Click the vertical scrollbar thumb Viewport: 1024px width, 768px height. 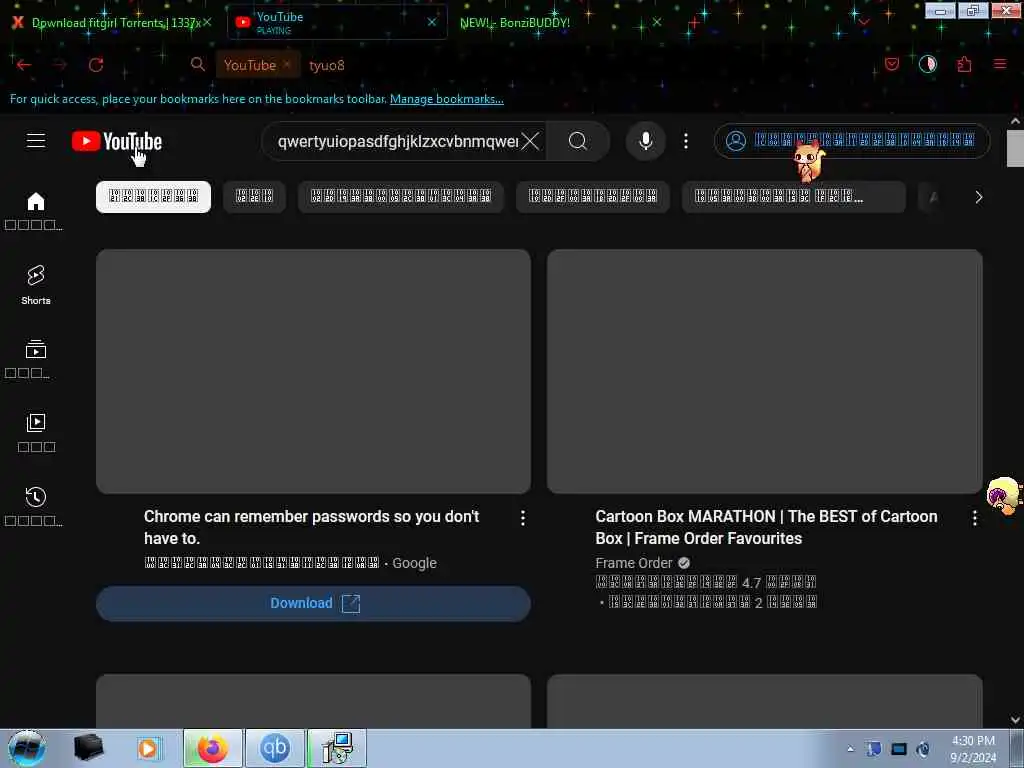point(1015,148)
